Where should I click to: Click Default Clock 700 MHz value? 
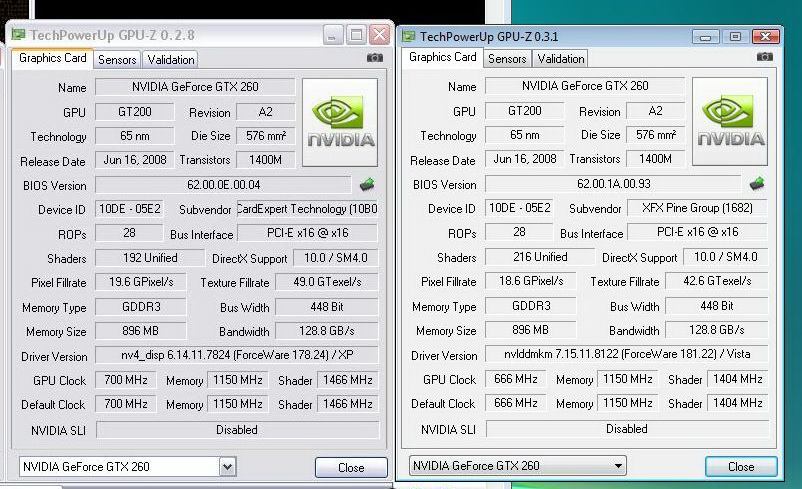point(125,404)
